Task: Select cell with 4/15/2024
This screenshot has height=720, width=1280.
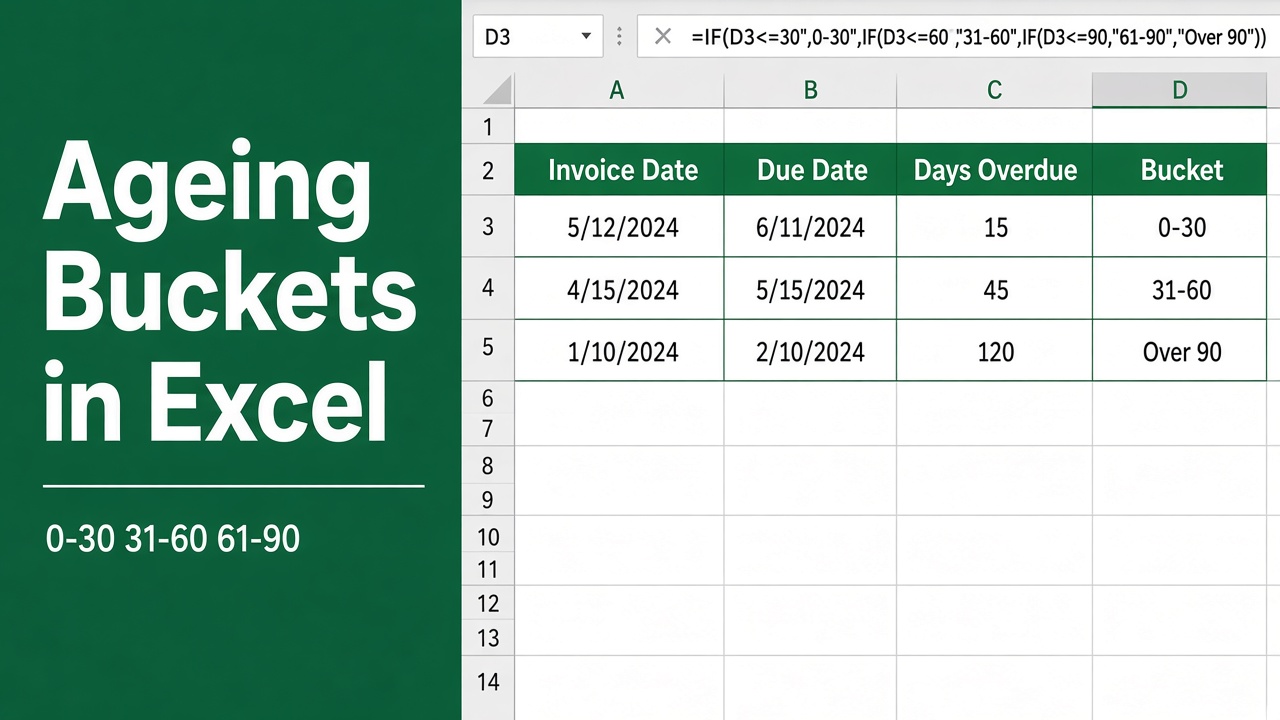Action: [x=619, y=289]
